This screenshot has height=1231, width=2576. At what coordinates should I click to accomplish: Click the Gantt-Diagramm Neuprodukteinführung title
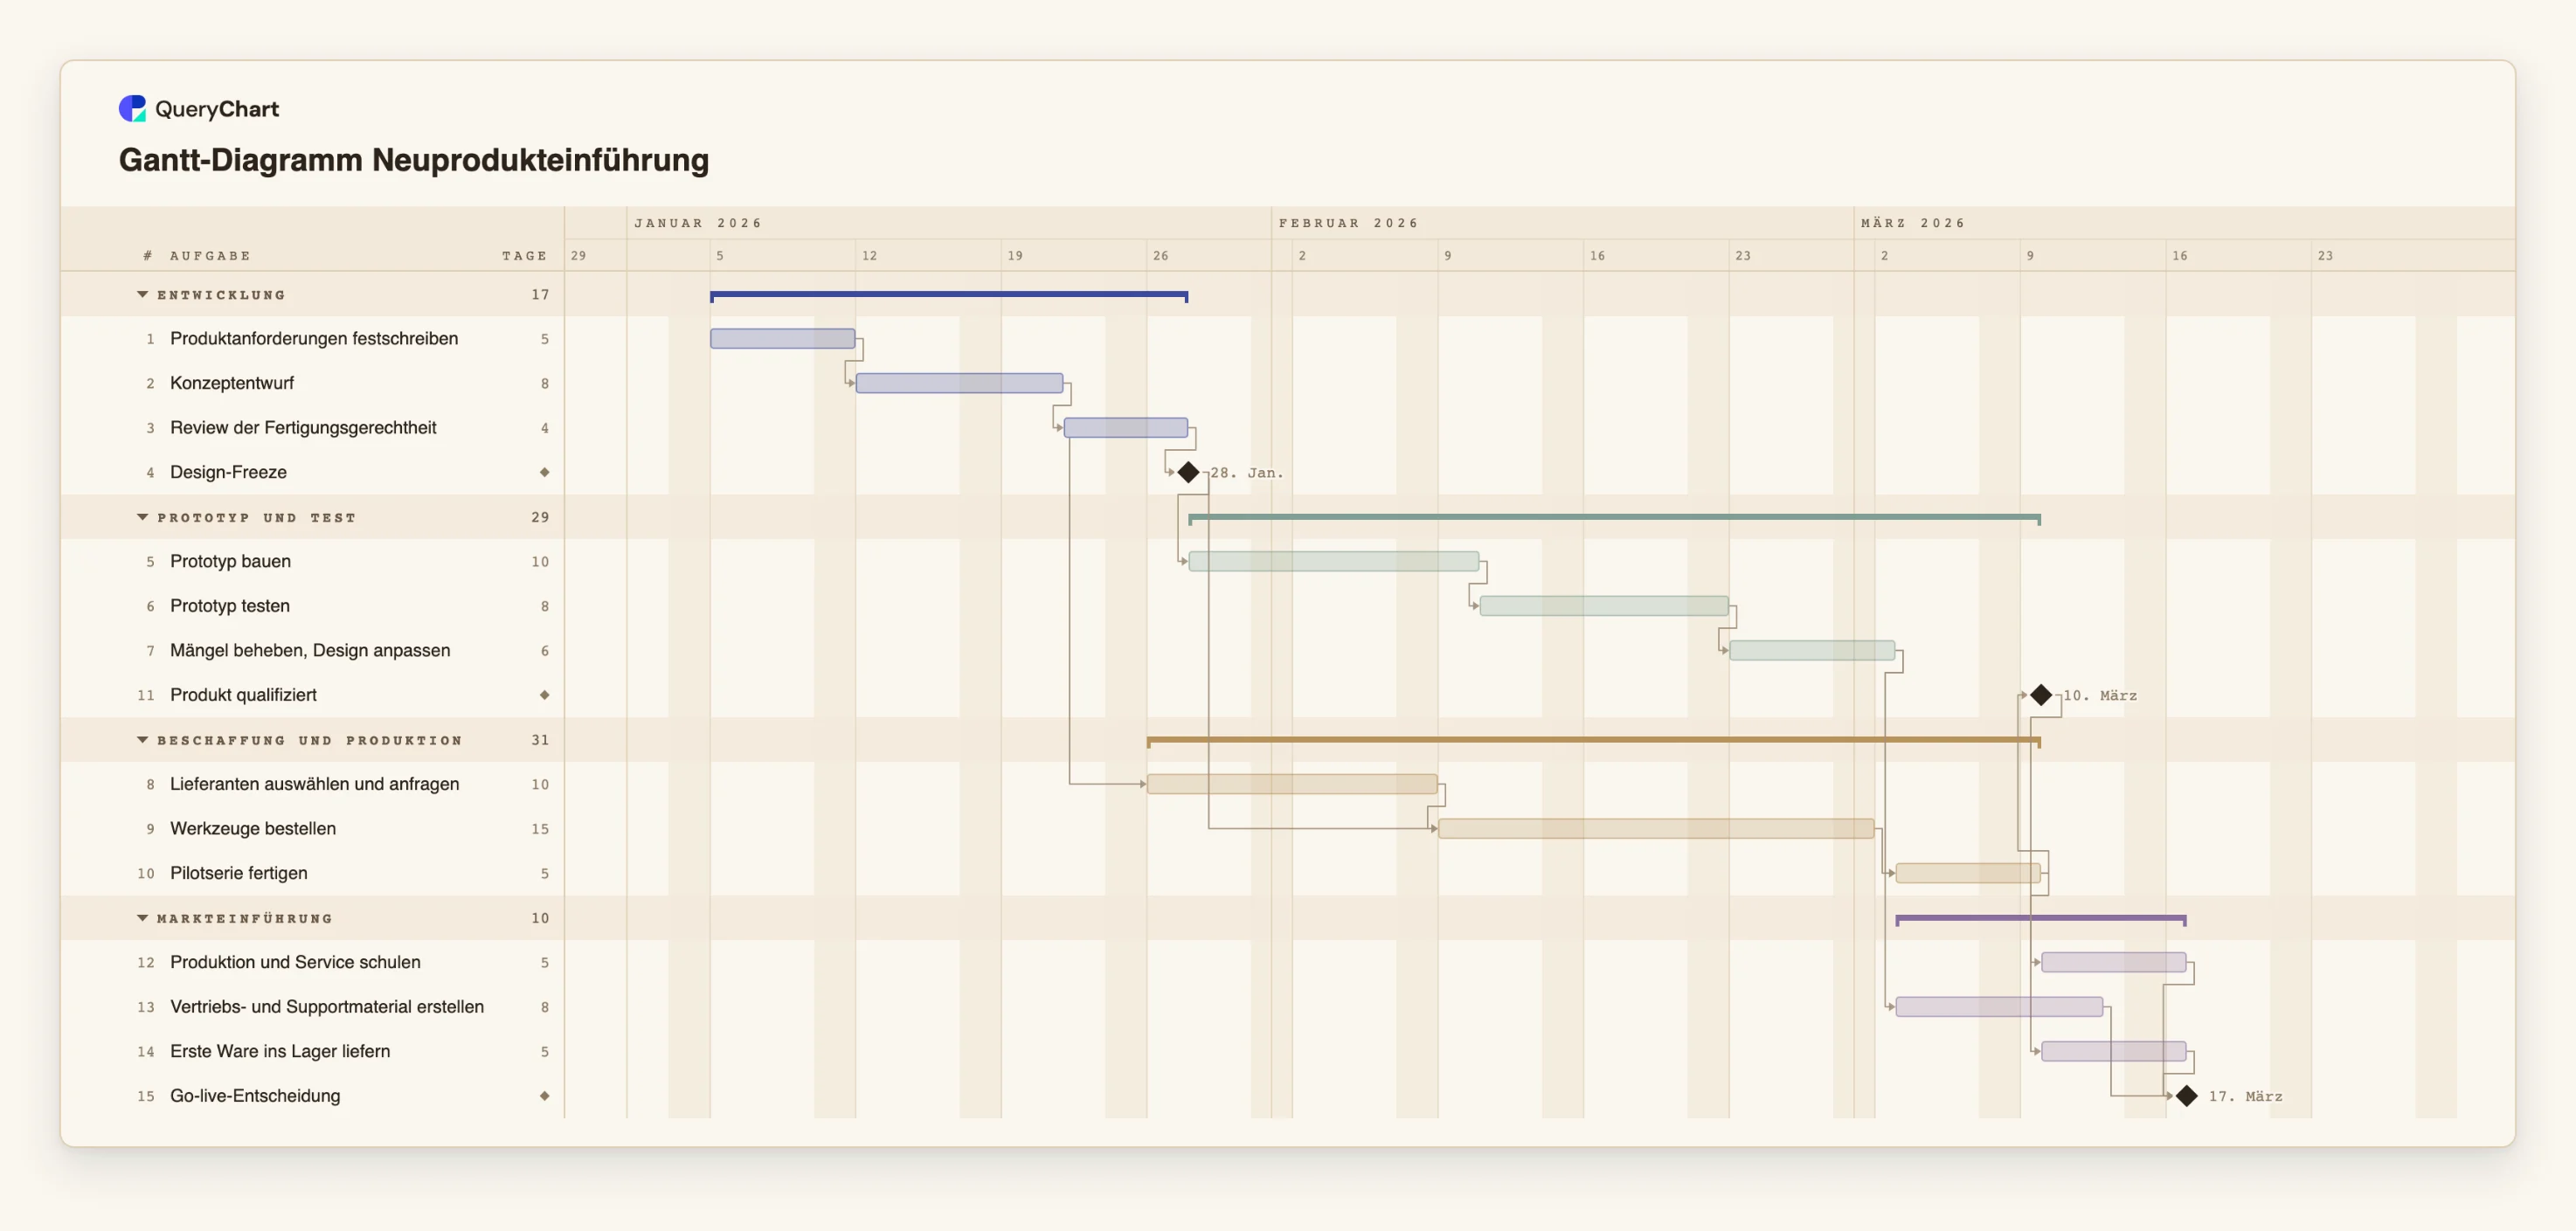(x=414, y=160)
